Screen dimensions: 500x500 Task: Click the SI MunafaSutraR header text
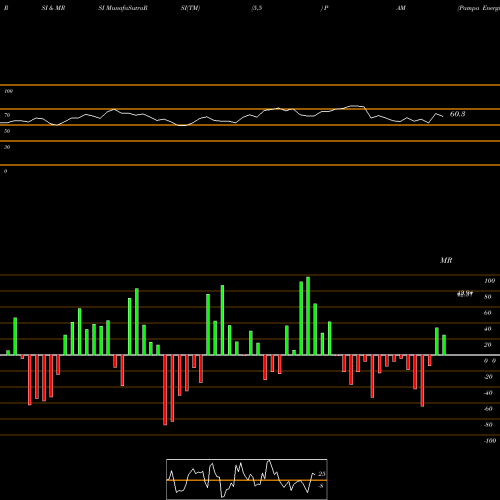click(x=123, y=8)
